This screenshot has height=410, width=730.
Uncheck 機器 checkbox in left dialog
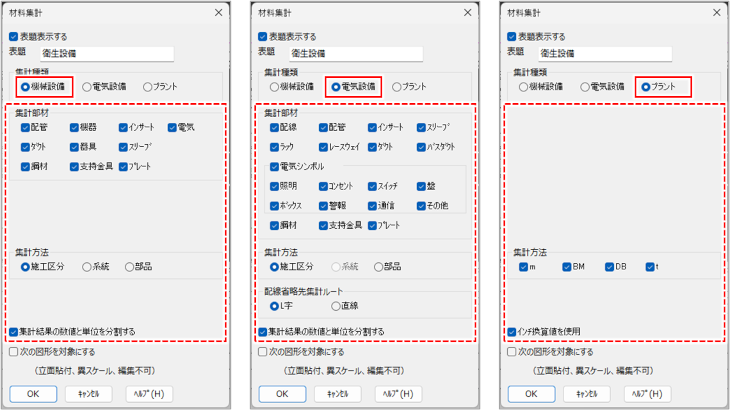click(x=75, y=127)
